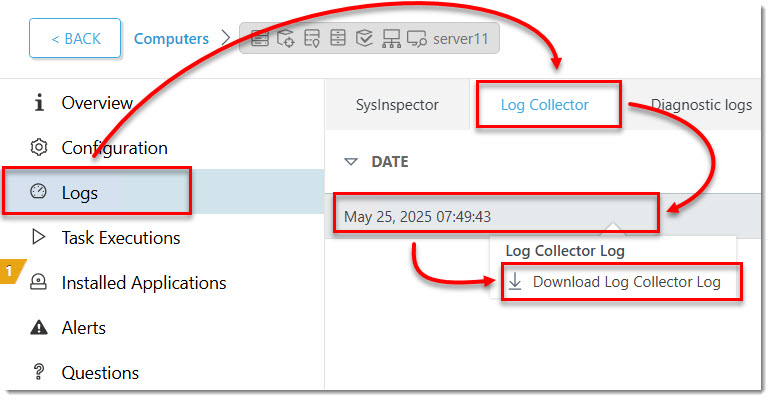Go back with the BACK button
Screen dimensions: 771x400
click(x=75, y=38)
